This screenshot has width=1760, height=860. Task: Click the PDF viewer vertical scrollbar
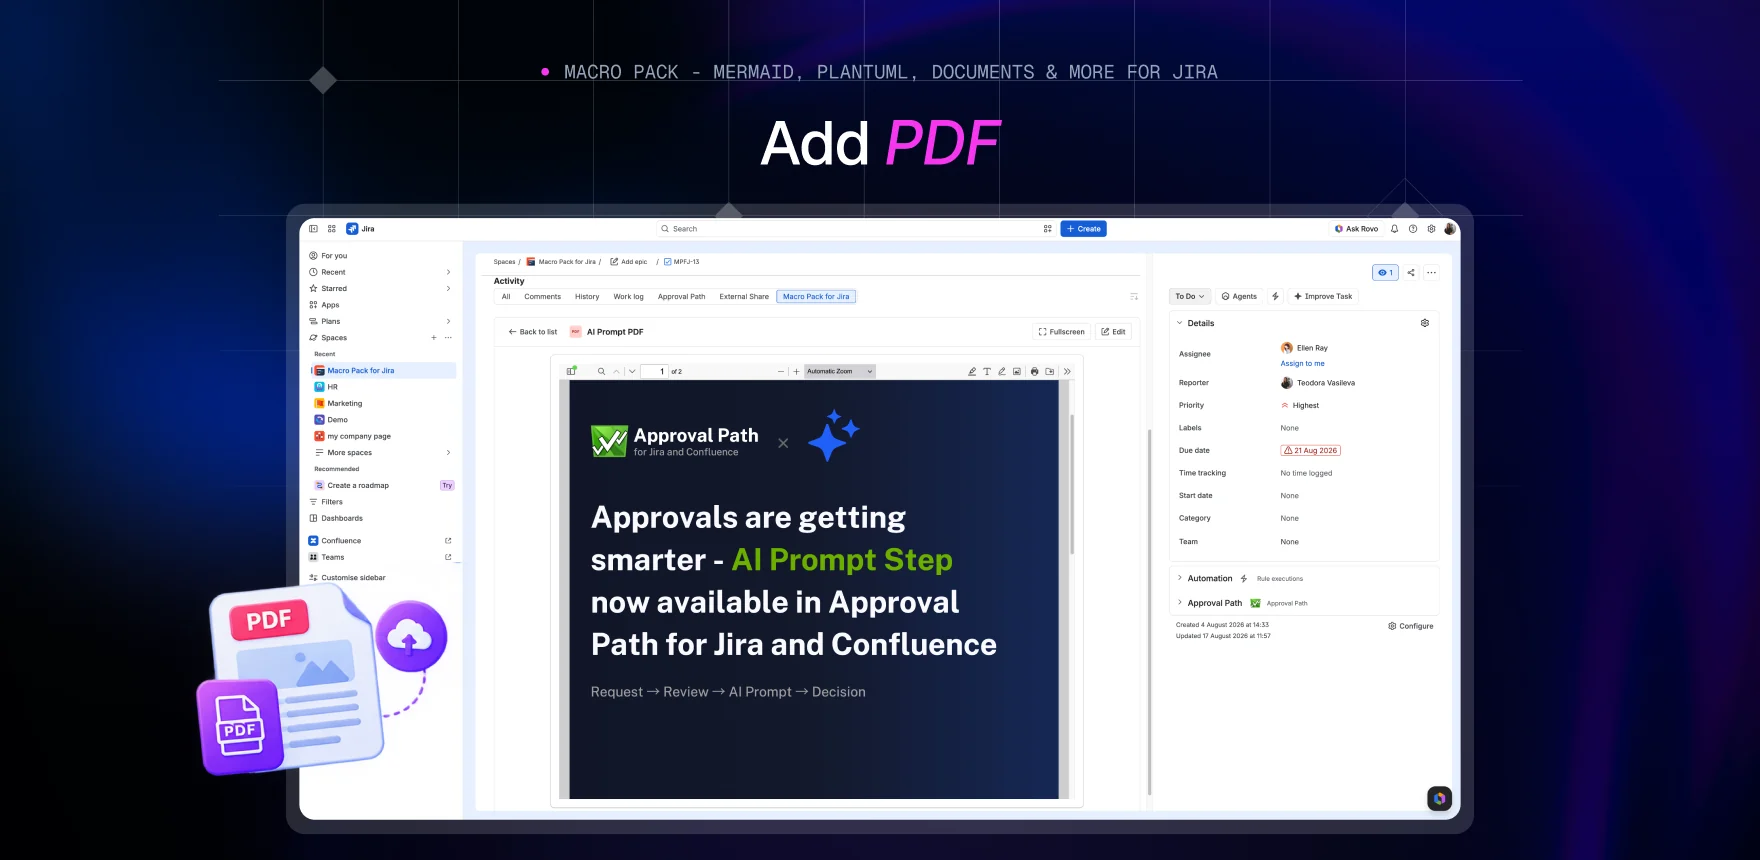1072,484
